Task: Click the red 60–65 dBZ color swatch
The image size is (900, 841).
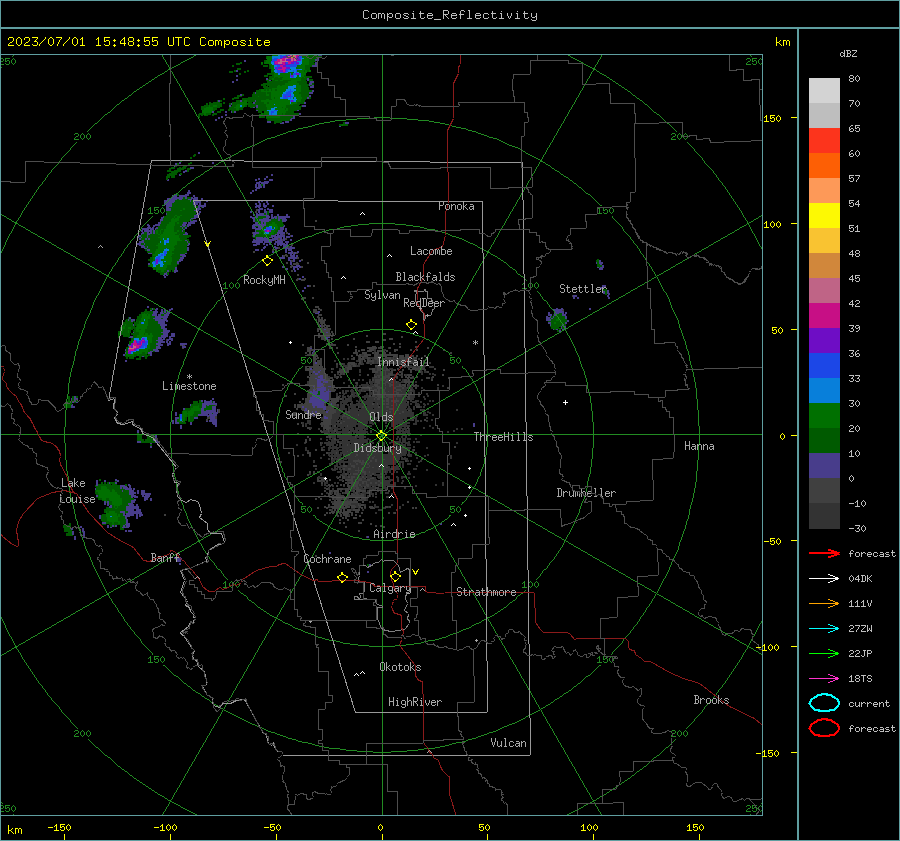Action: [824, 141]
